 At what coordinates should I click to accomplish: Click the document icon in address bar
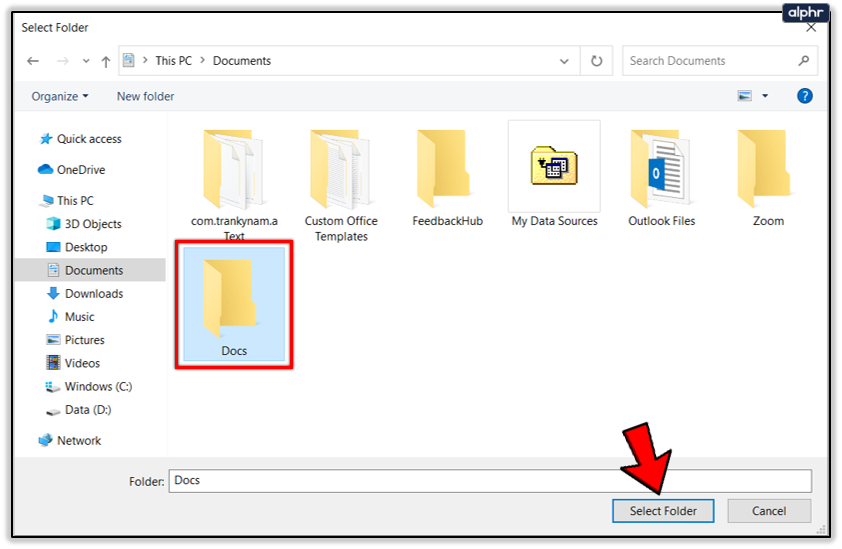point(129,60)
